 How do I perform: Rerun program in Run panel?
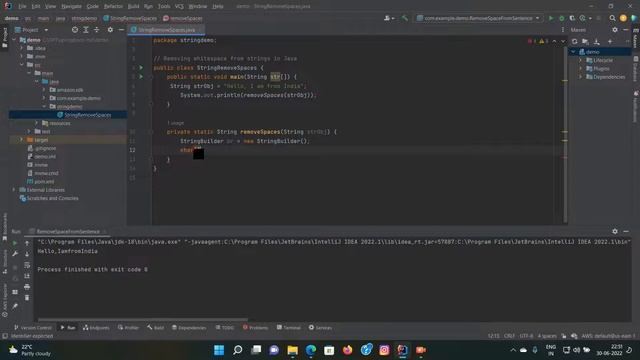pyautogui.click(x=15, y=243)
